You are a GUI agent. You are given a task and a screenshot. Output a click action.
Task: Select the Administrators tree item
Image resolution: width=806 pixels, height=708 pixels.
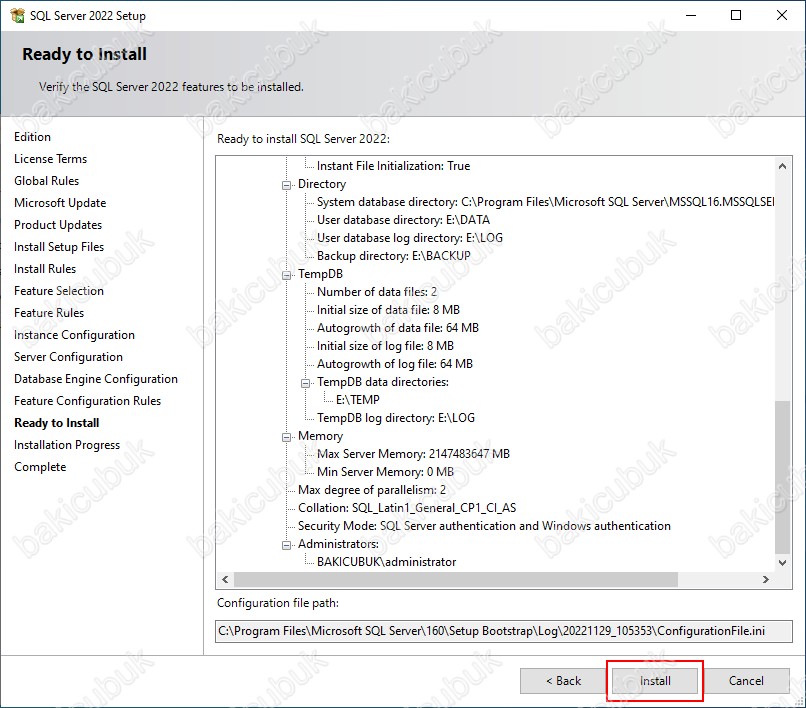click(338, 544)
